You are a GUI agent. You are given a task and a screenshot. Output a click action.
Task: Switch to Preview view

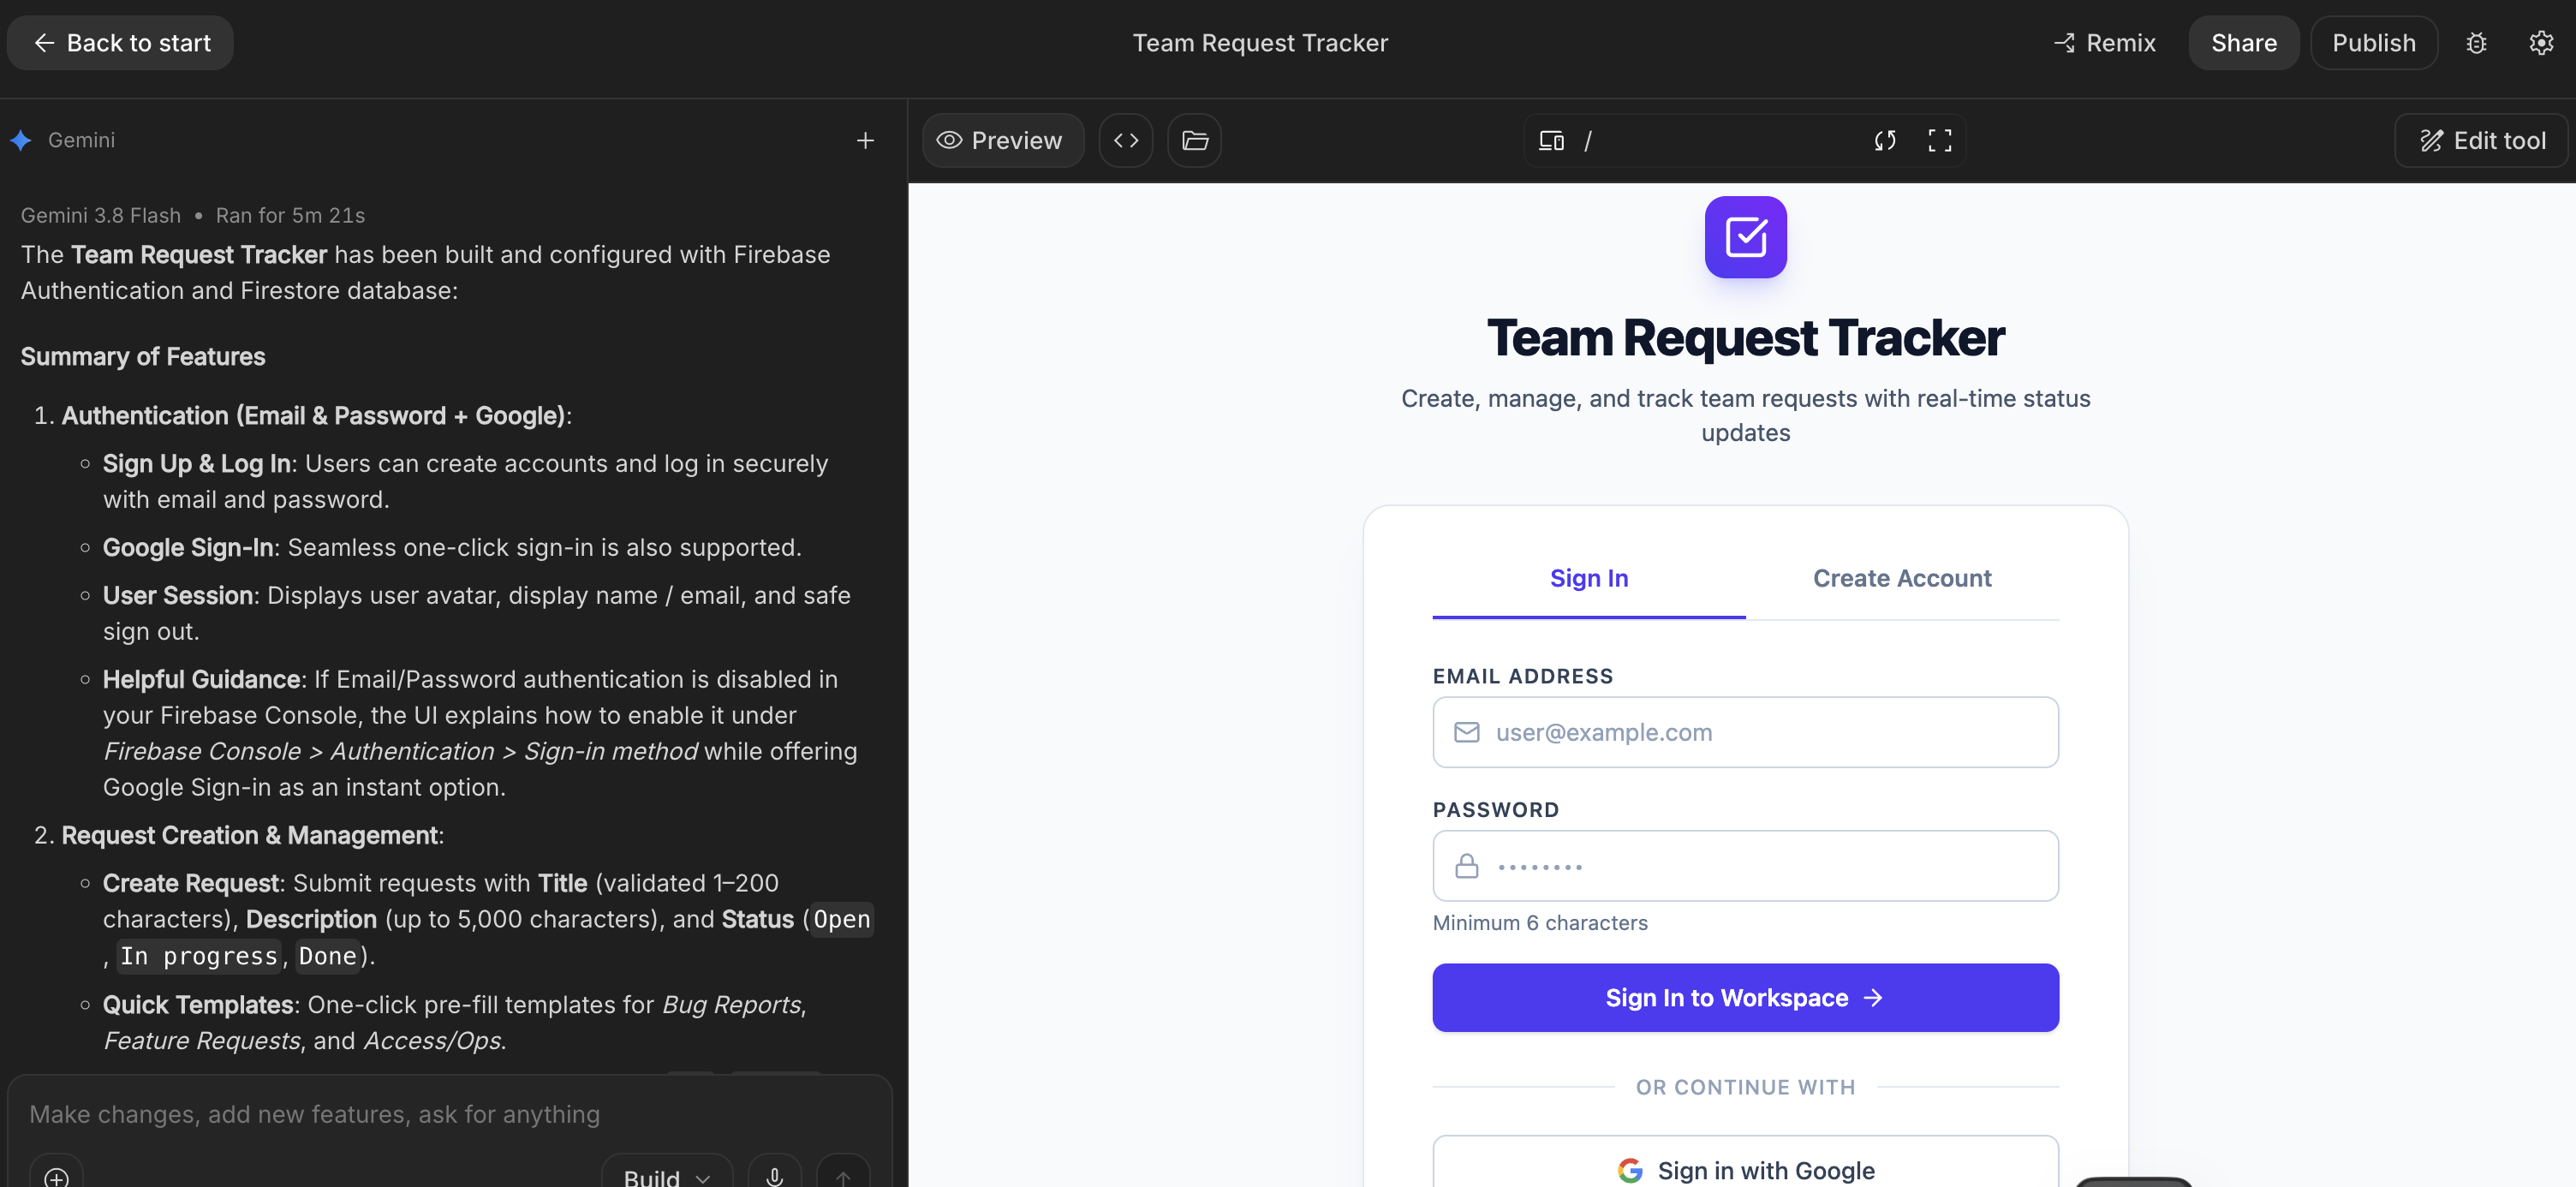click(1002, 141)
